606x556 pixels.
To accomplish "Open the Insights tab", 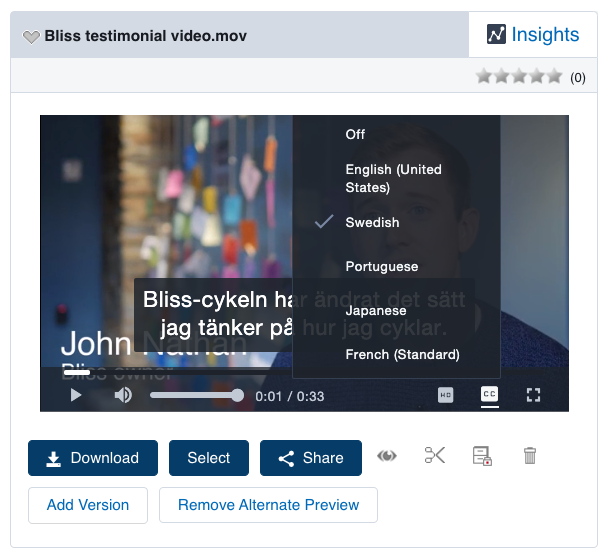I will (533, 34).
